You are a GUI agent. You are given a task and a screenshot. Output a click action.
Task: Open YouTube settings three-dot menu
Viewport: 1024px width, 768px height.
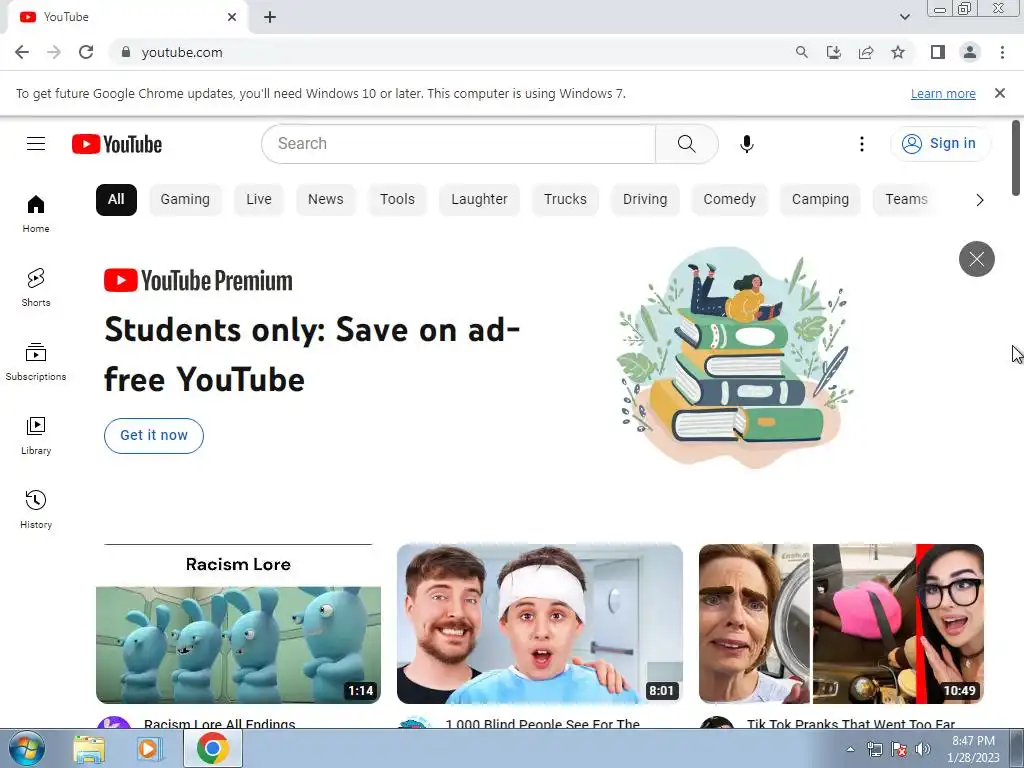(861, 144)
